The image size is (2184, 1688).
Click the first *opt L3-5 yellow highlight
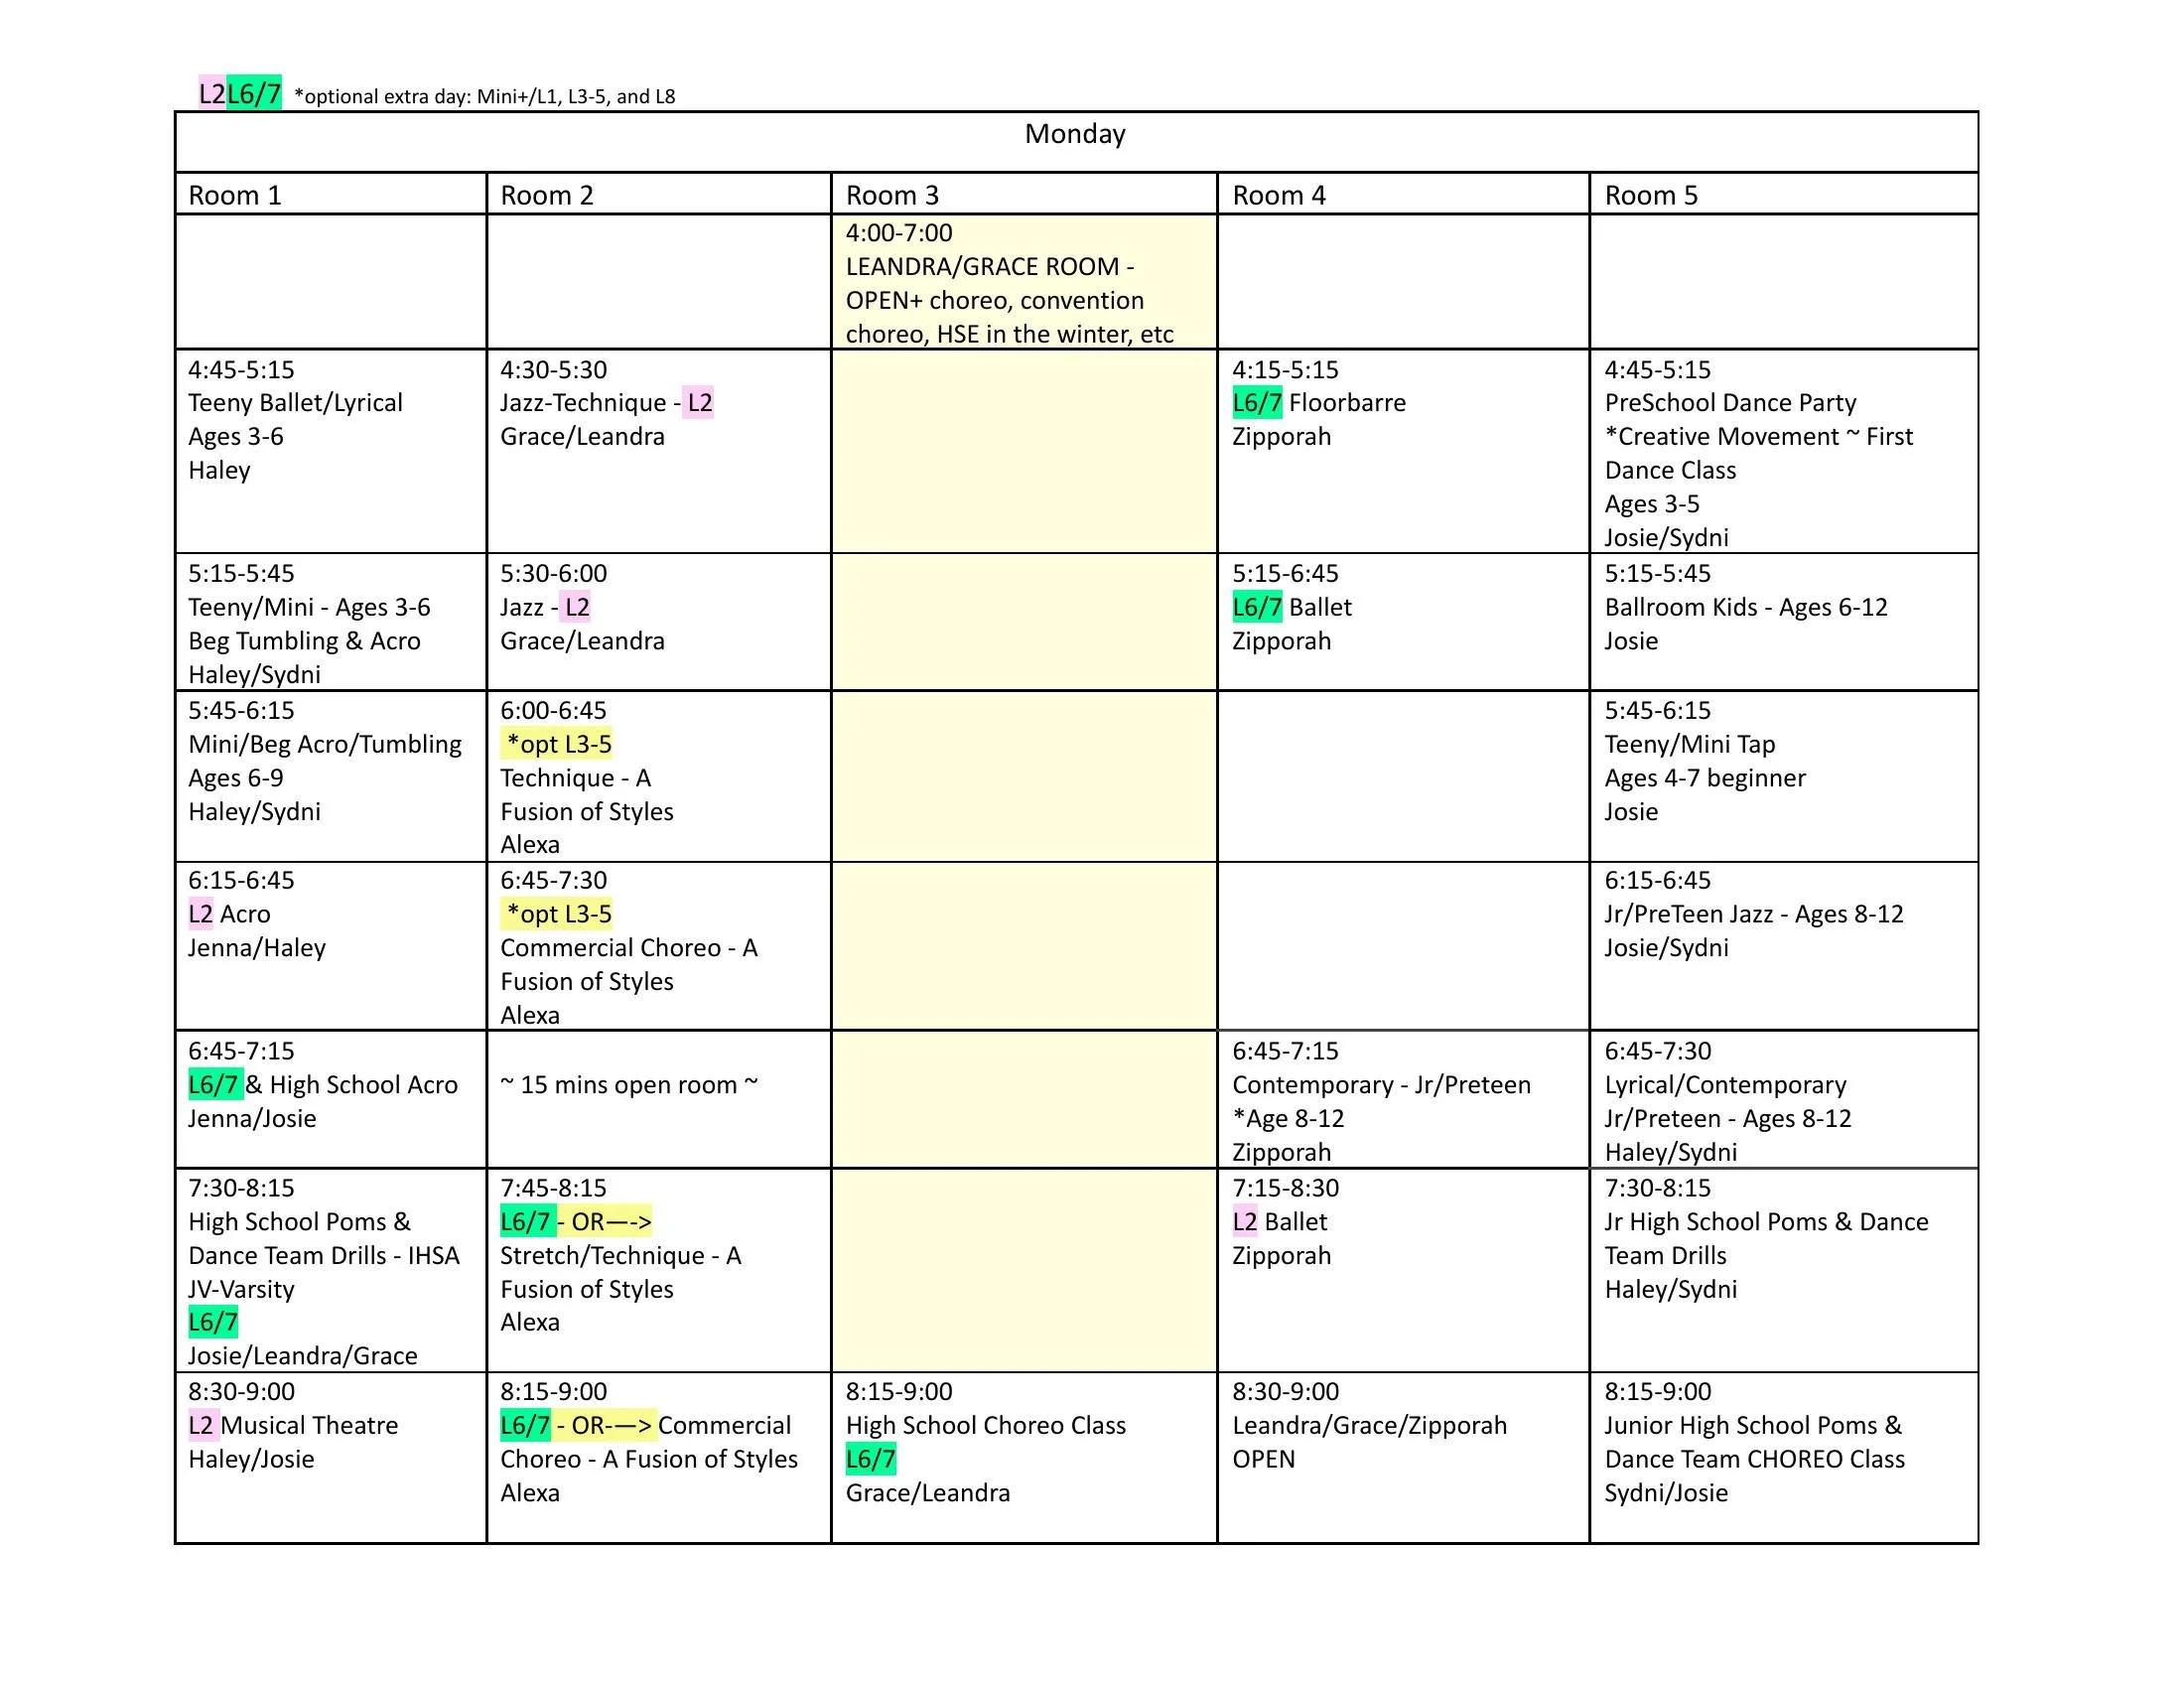pos(558,744)
